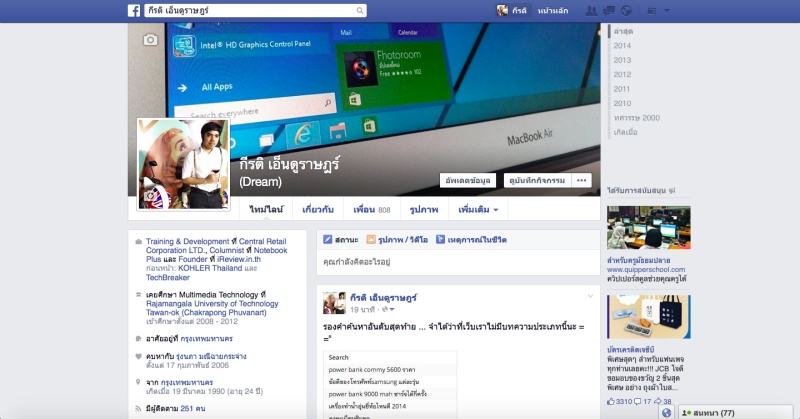
Task: Click the small profile avatar in top bar
Action: 503,10
